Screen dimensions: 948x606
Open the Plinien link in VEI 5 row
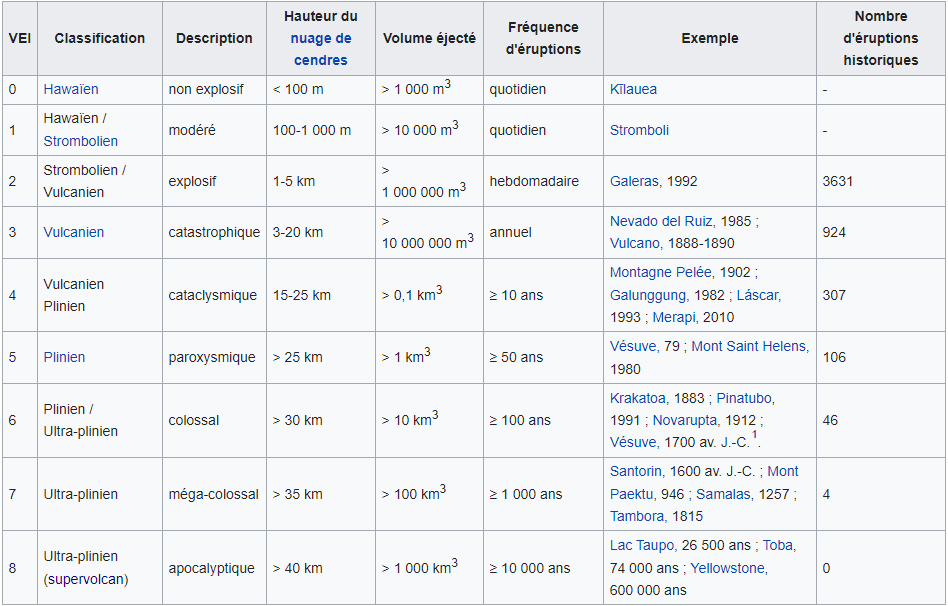click(x=64, y=357)
